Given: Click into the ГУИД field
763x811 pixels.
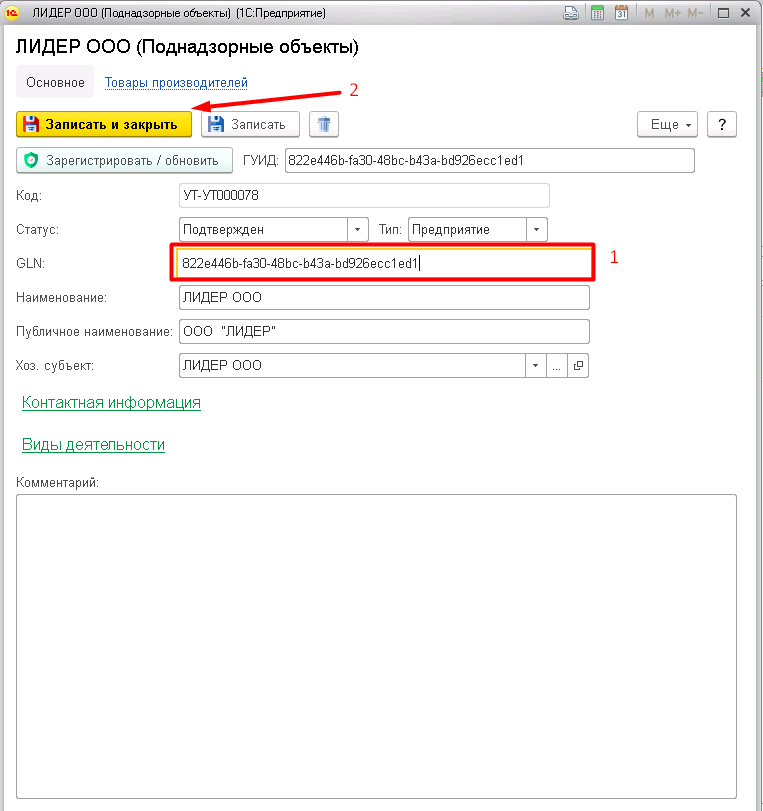Looking at the screenshot, I should (489, 160).
